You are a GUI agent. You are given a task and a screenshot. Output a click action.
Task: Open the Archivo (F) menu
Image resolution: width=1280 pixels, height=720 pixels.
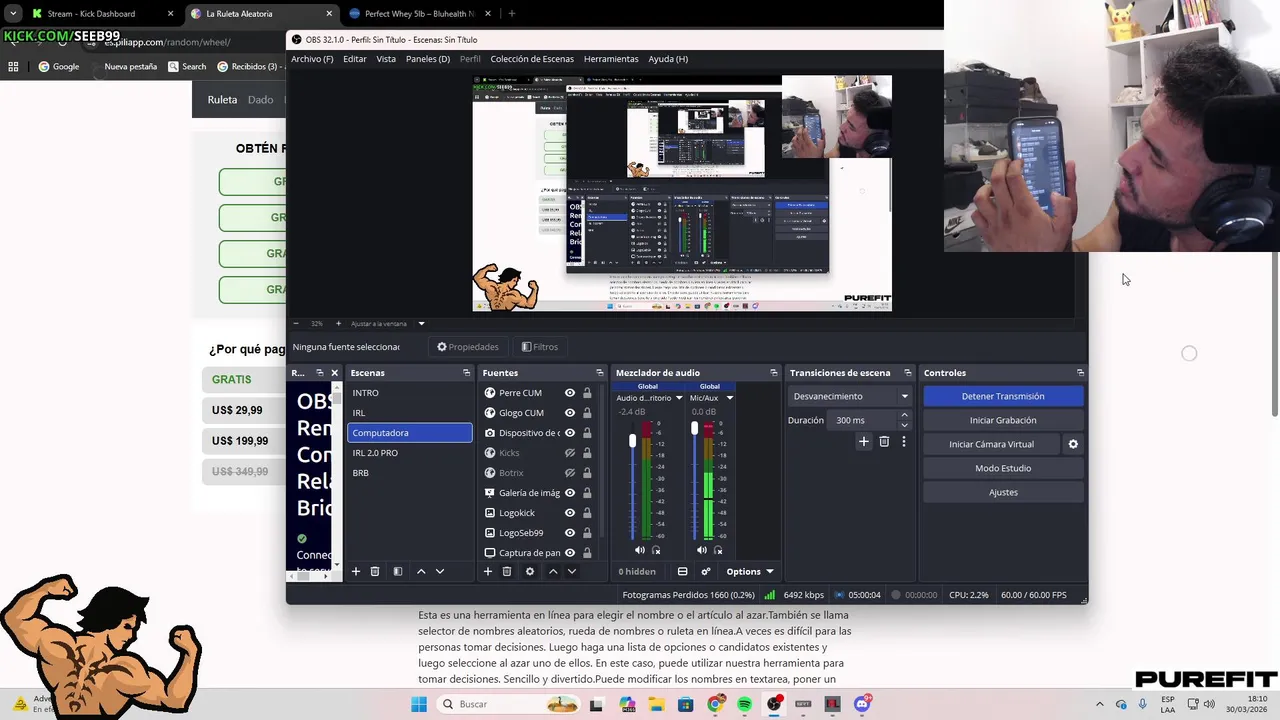[x=312, y=59]
